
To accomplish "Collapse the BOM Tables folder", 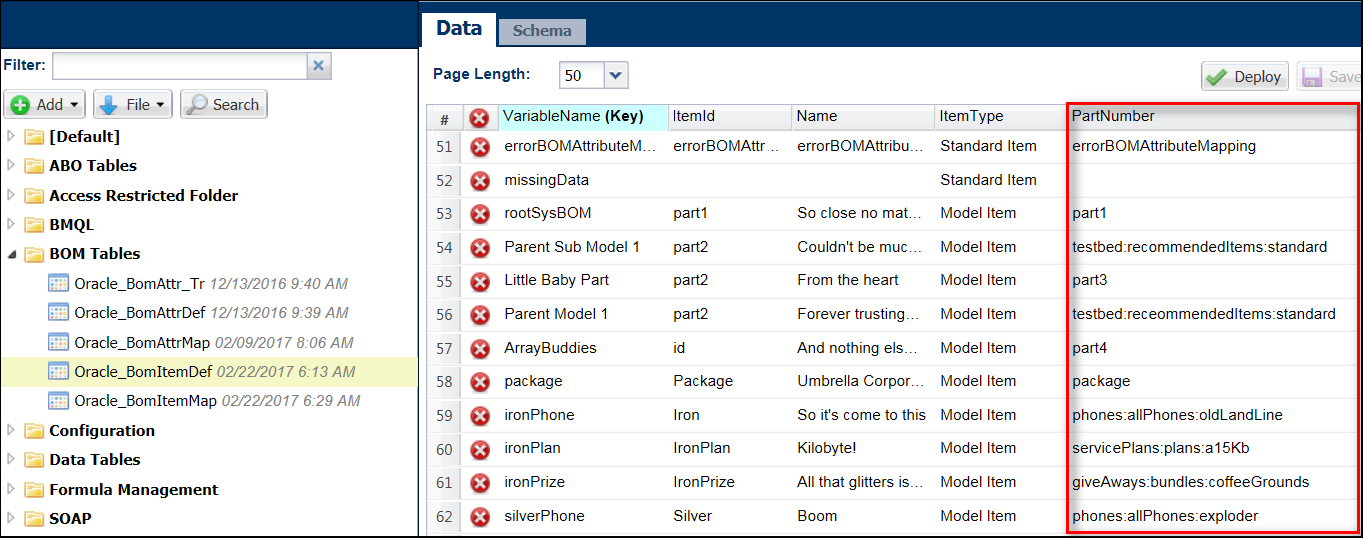I will 12,254.
